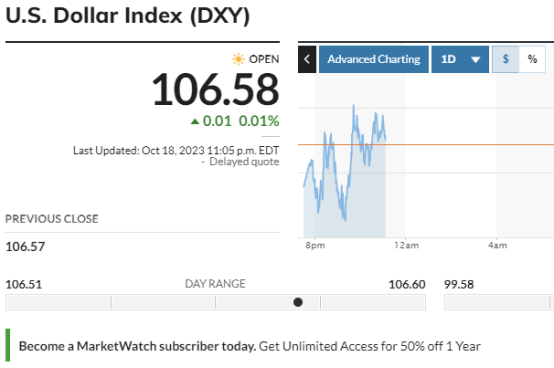Click the 4am marker on chart axis
Viewport: 554px width, 368px height.
(x=497, y=245)
